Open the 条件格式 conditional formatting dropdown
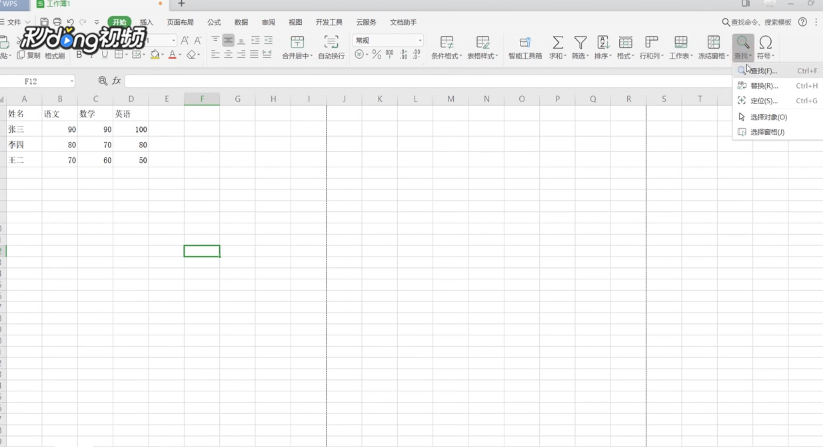Image resolution: width=823 pixels, height=447 pixels. pyautogui.click(x=446, y=47)
